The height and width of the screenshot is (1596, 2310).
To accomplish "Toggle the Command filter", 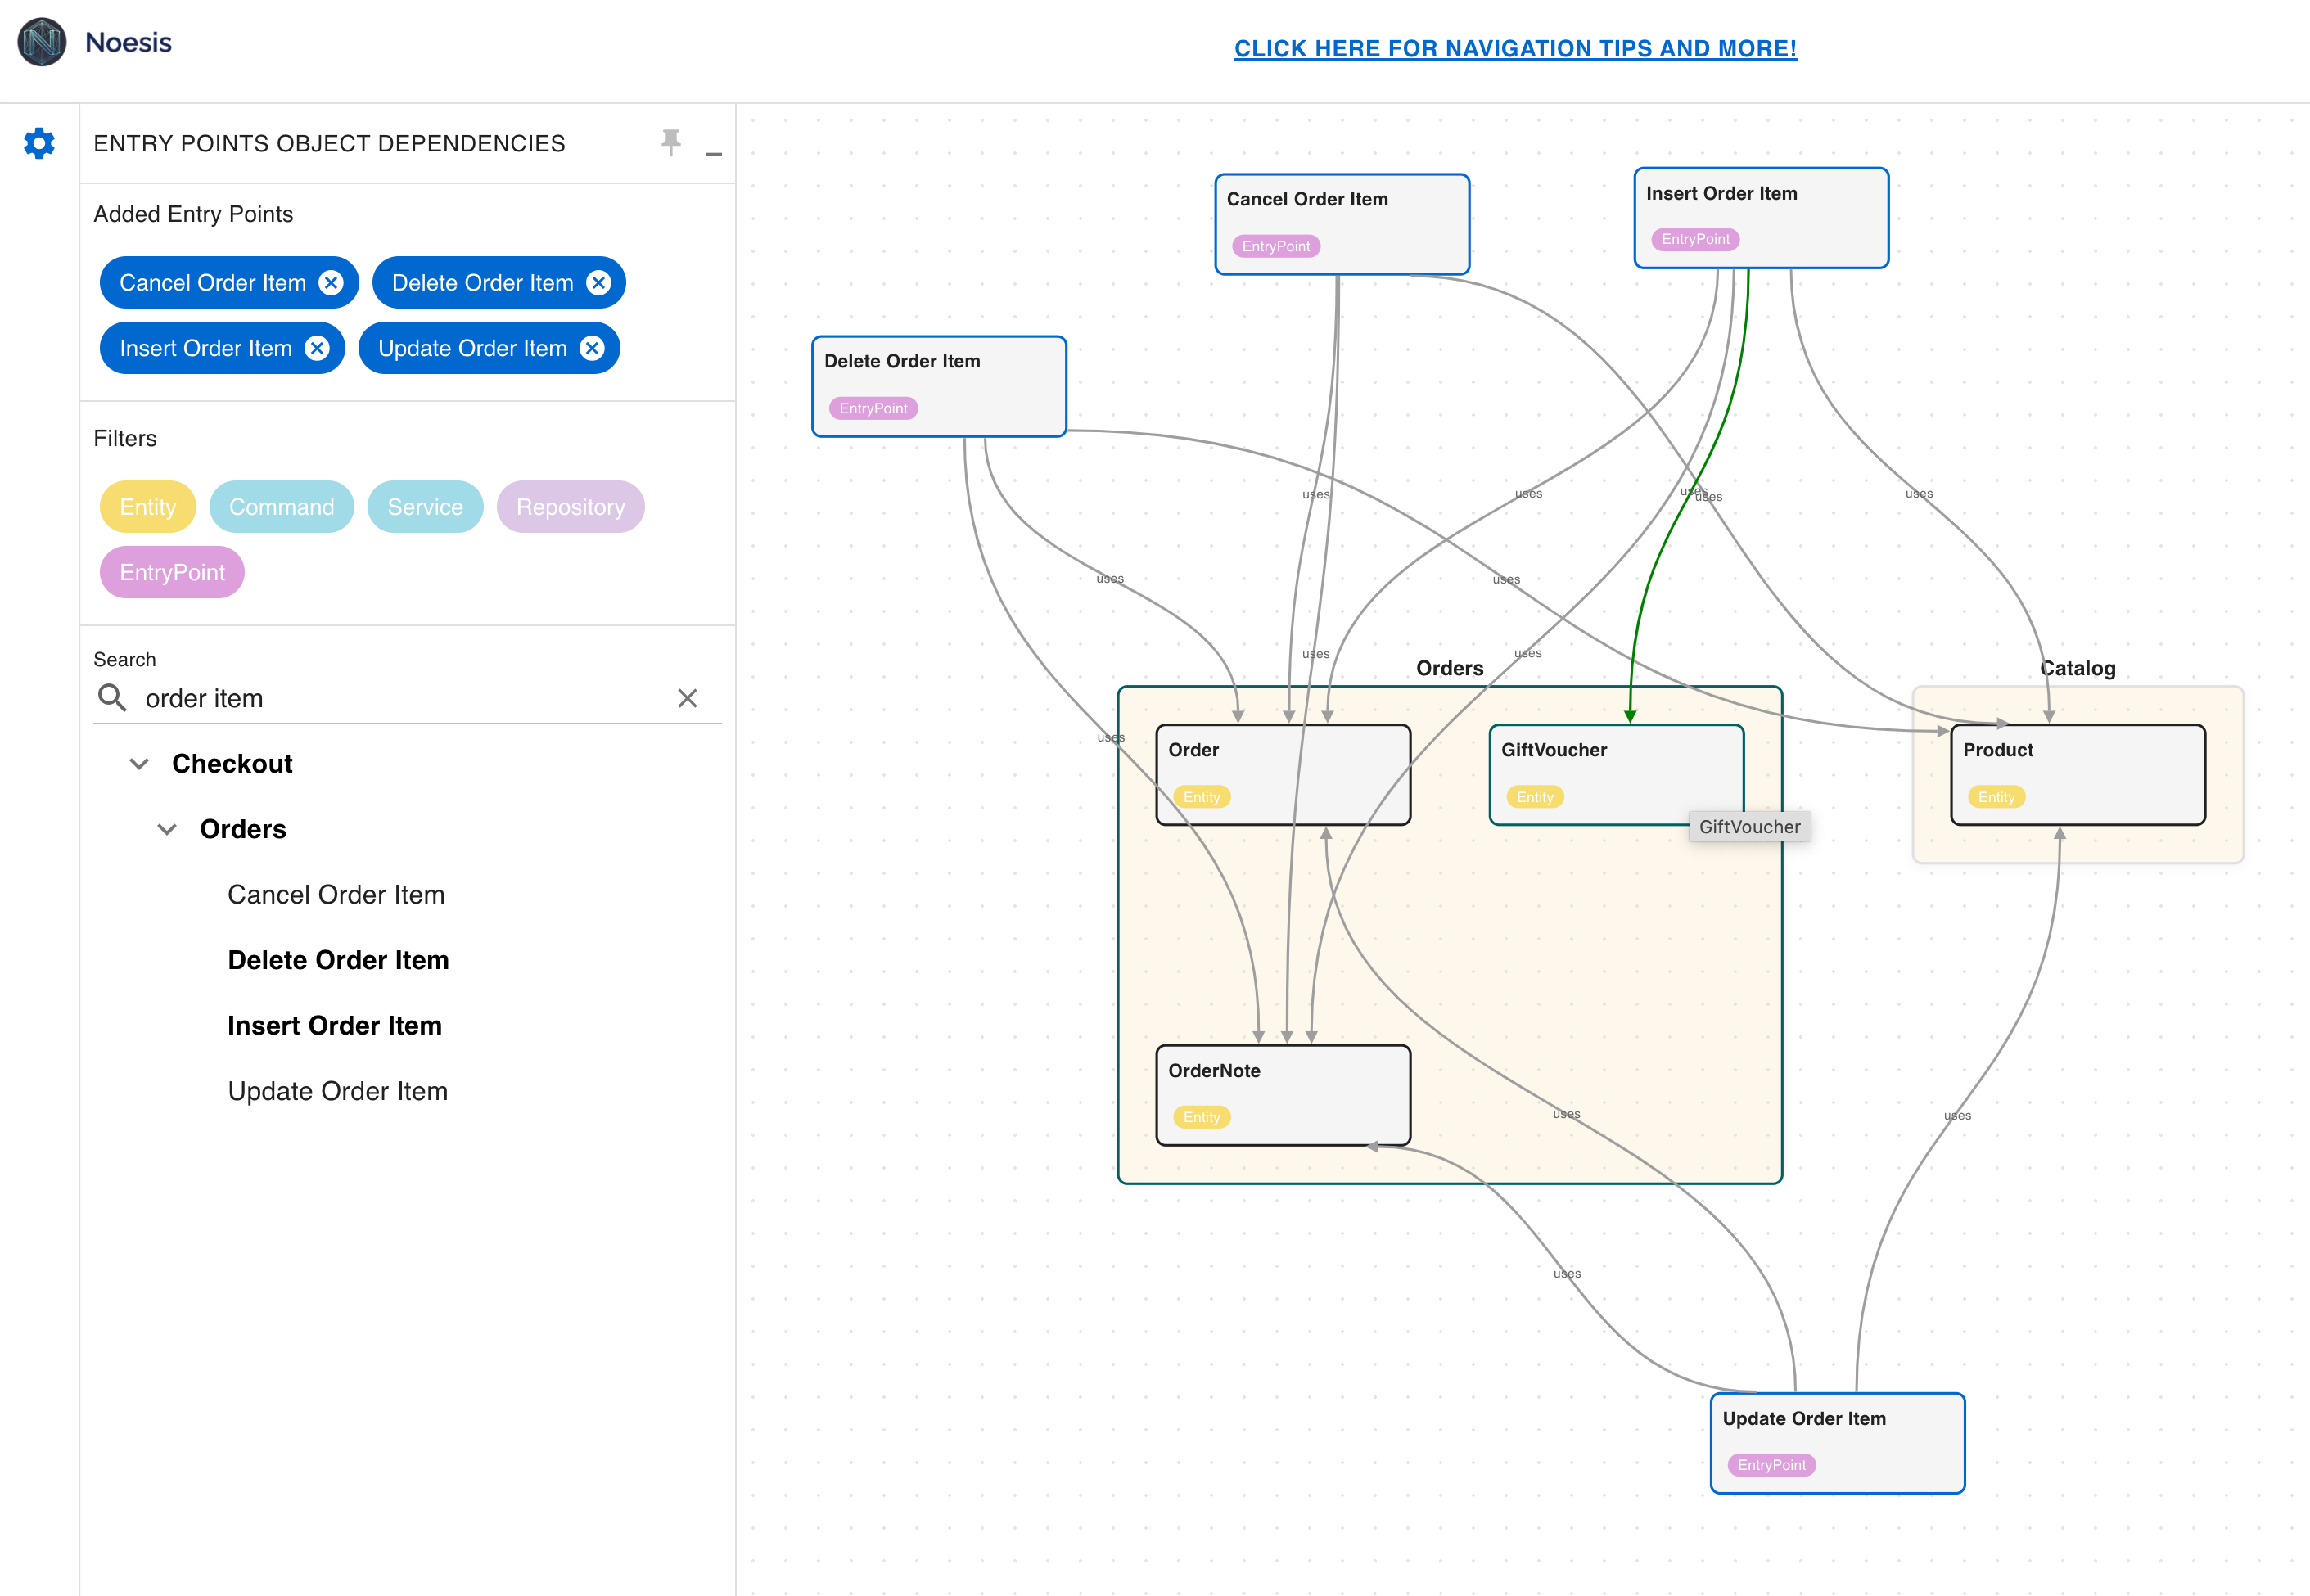I will (281, 507).
